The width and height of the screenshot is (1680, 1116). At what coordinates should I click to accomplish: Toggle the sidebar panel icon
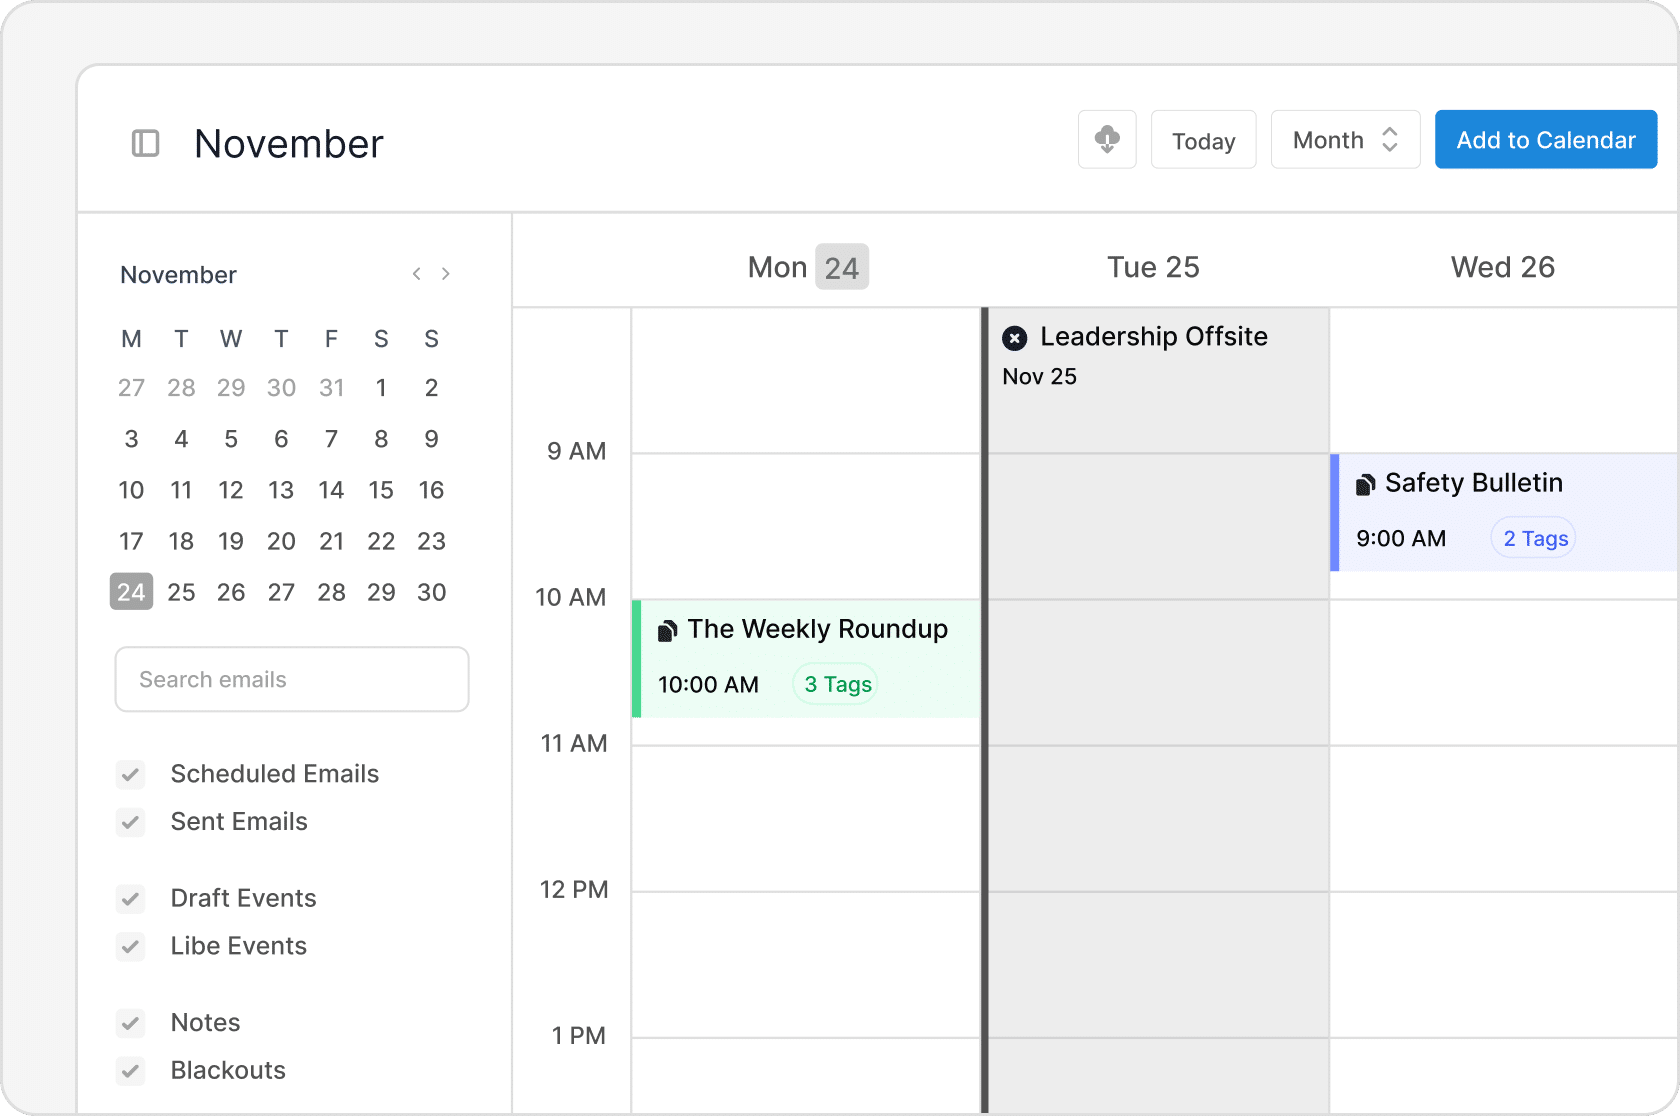coord(146,143)
